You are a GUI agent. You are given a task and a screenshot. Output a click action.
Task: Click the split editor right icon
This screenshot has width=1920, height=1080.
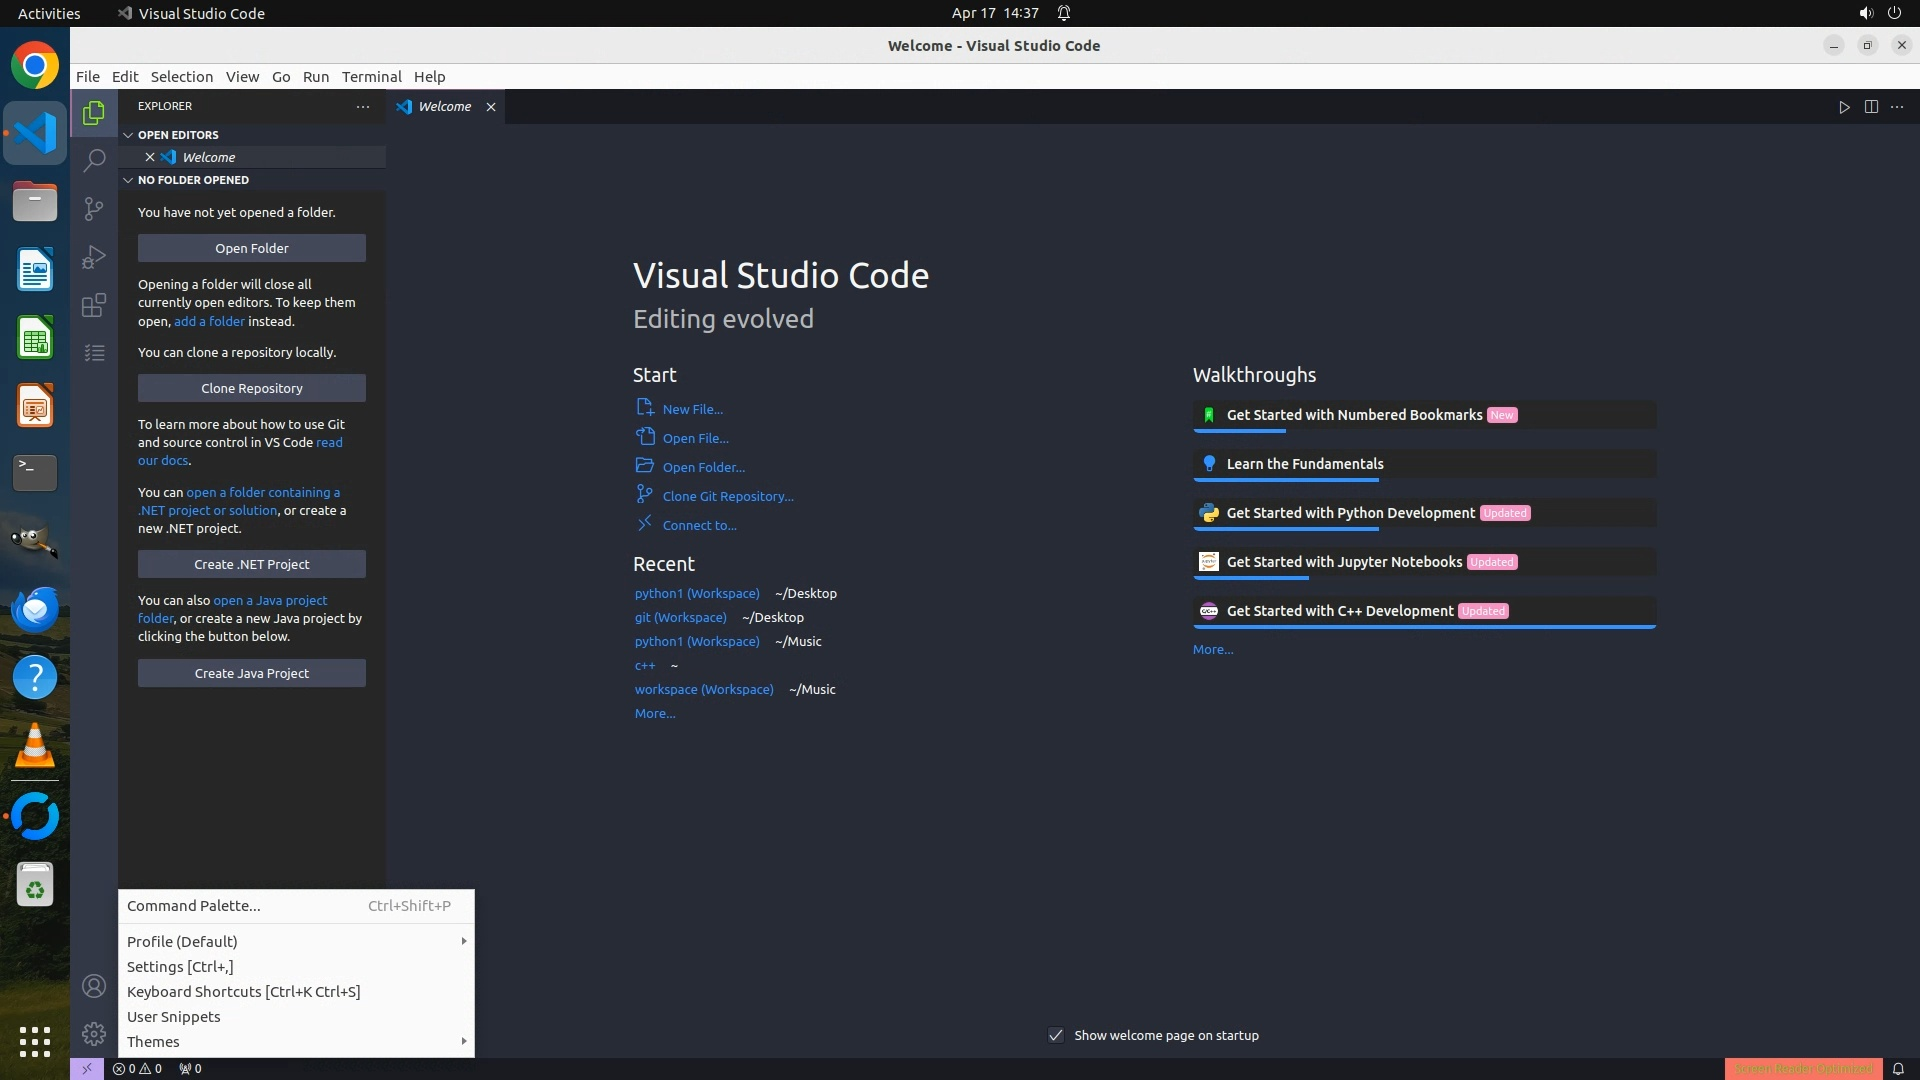point(1871,107)
